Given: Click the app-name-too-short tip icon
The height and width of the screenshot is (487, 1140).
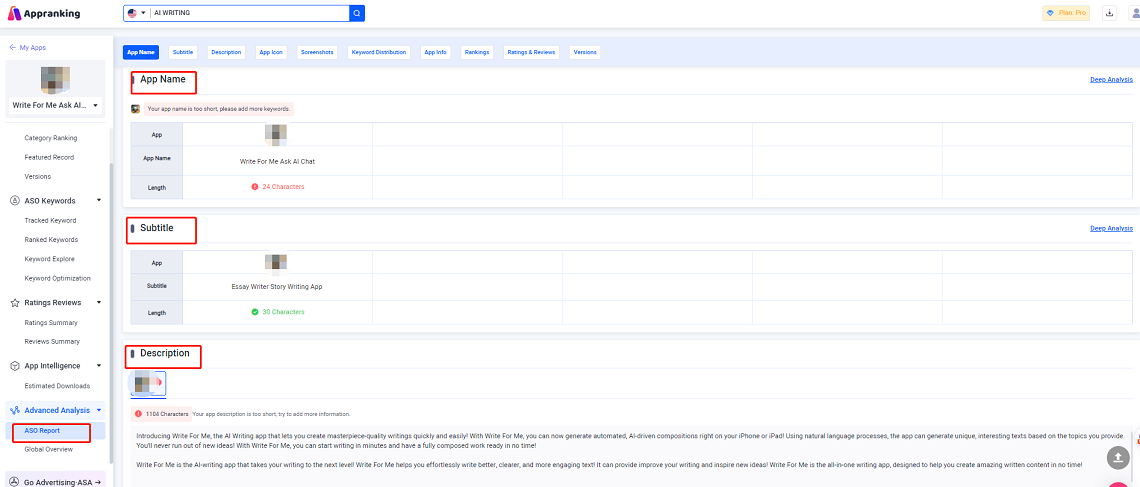Looking at the screenshot, I should (135, 109).
